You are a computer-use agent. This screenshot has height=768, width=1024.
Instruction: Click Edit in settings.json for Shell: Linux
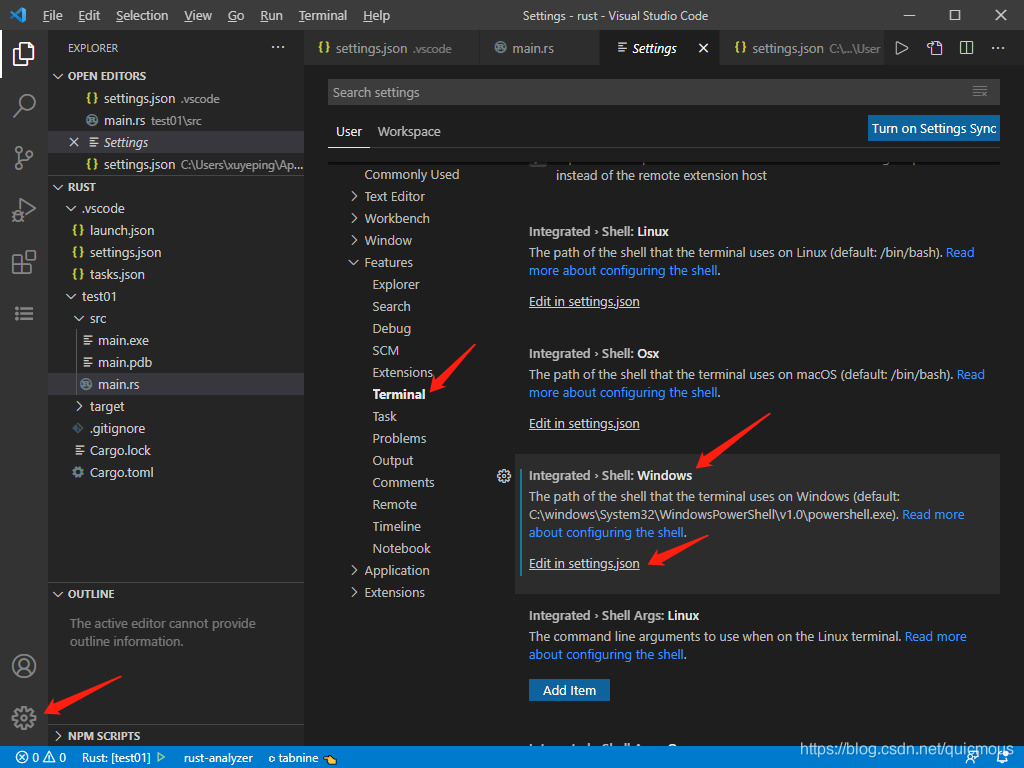tap(584, 302)
